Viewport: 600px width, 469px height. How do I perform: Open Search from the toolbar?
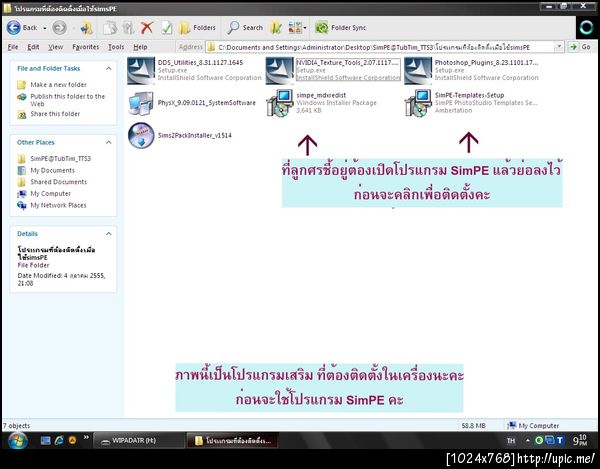pos(245,28)
